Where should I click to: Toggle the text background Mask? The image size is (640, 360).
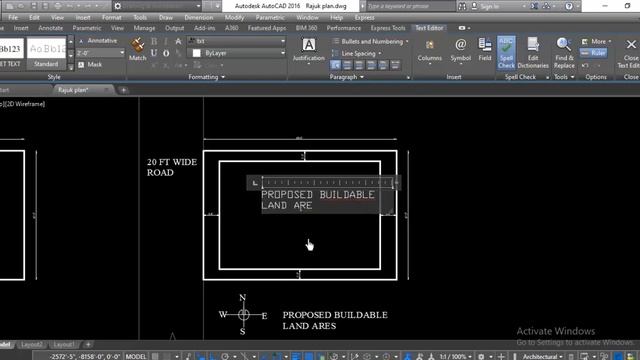pyautogui.click(x=90, y=64)
